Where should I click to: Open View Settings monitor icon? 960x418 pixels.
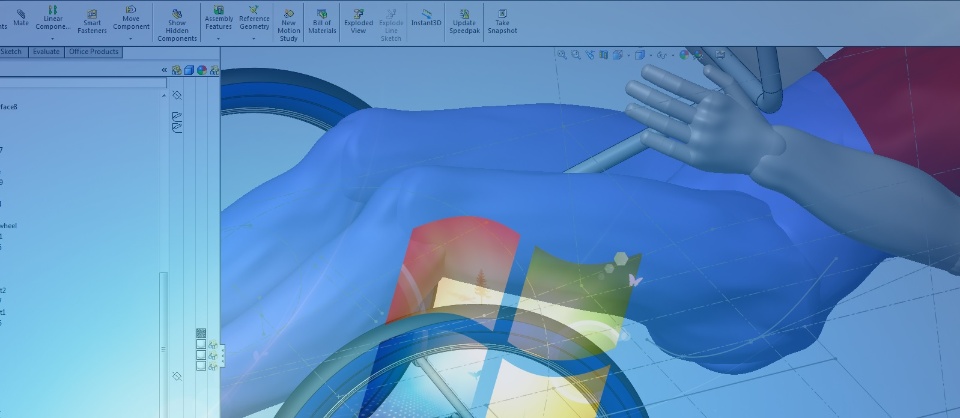click(720, 54)
